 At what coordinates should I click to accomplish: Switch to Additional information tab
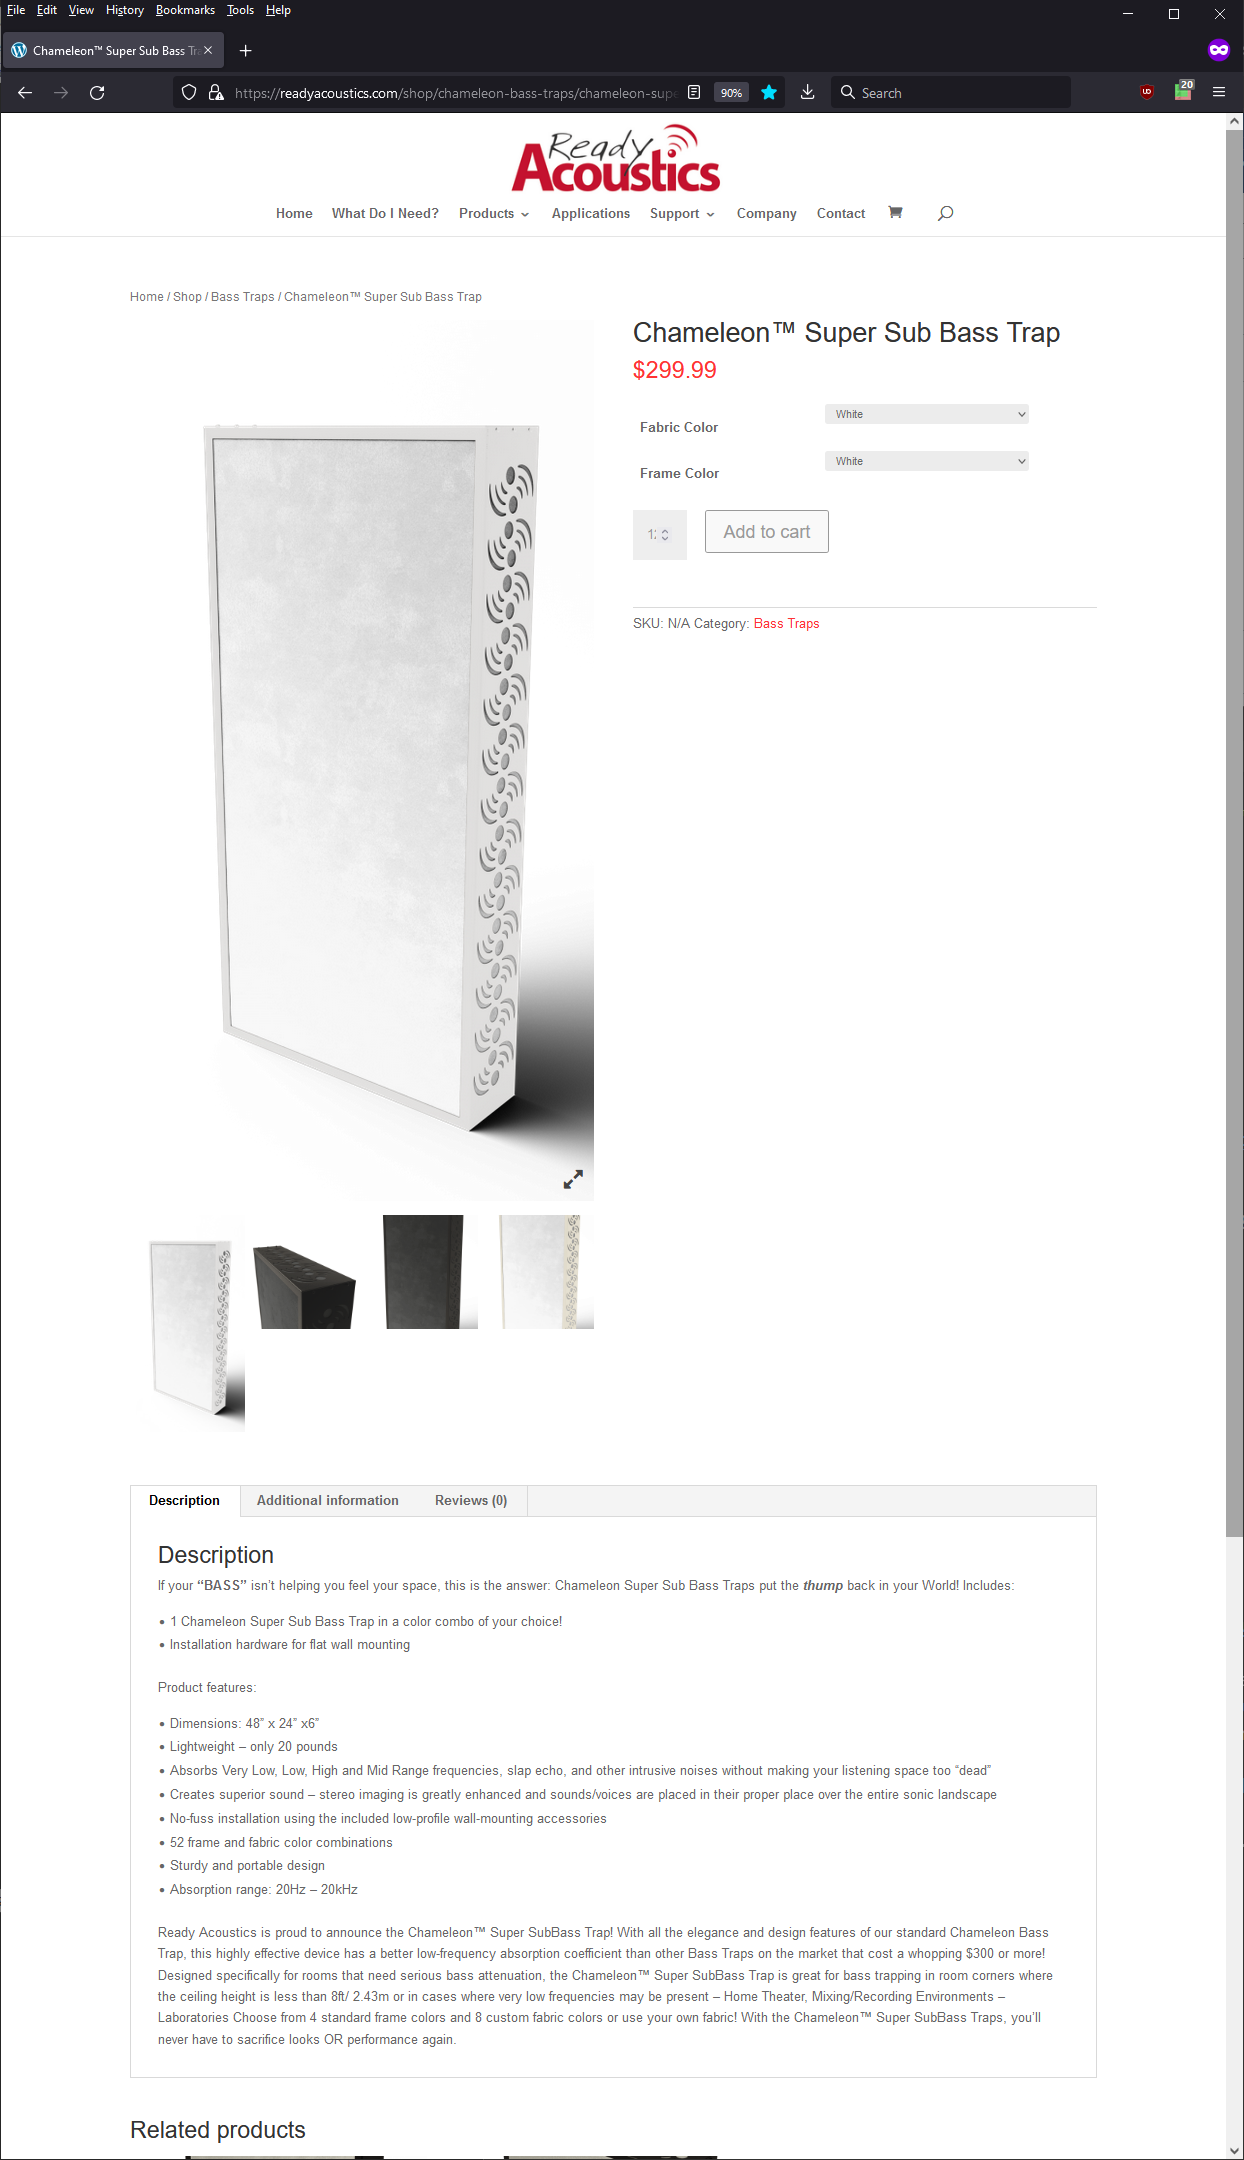click(x=328, y=1500)
